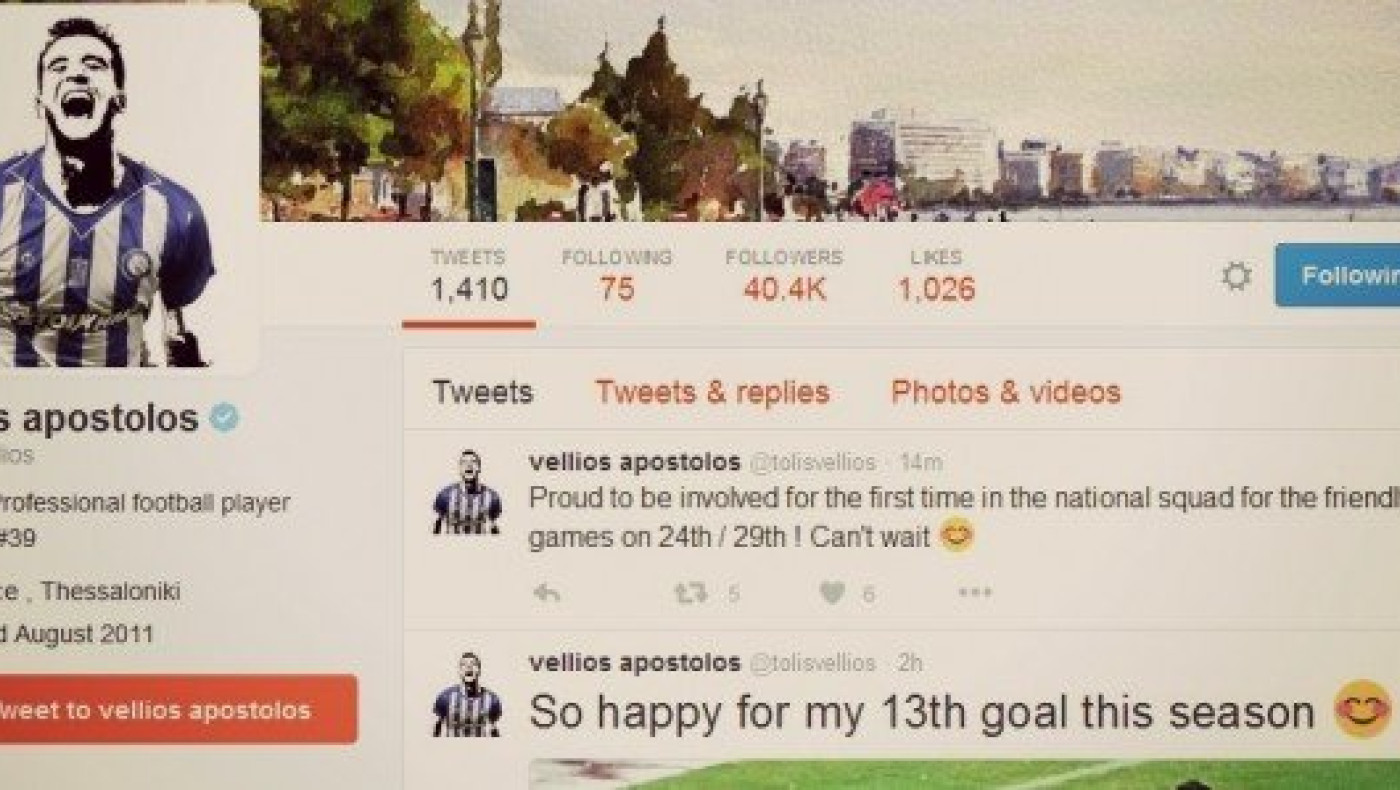This screenshot has height=790, width=1400.
Task: View the 1,026 likes
Action: click(936, 276)
